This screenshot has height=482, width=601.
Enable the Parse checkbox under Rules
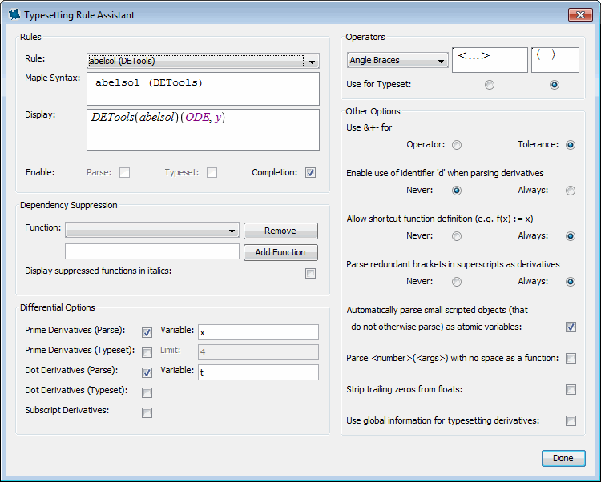click(x=125, y=172)
